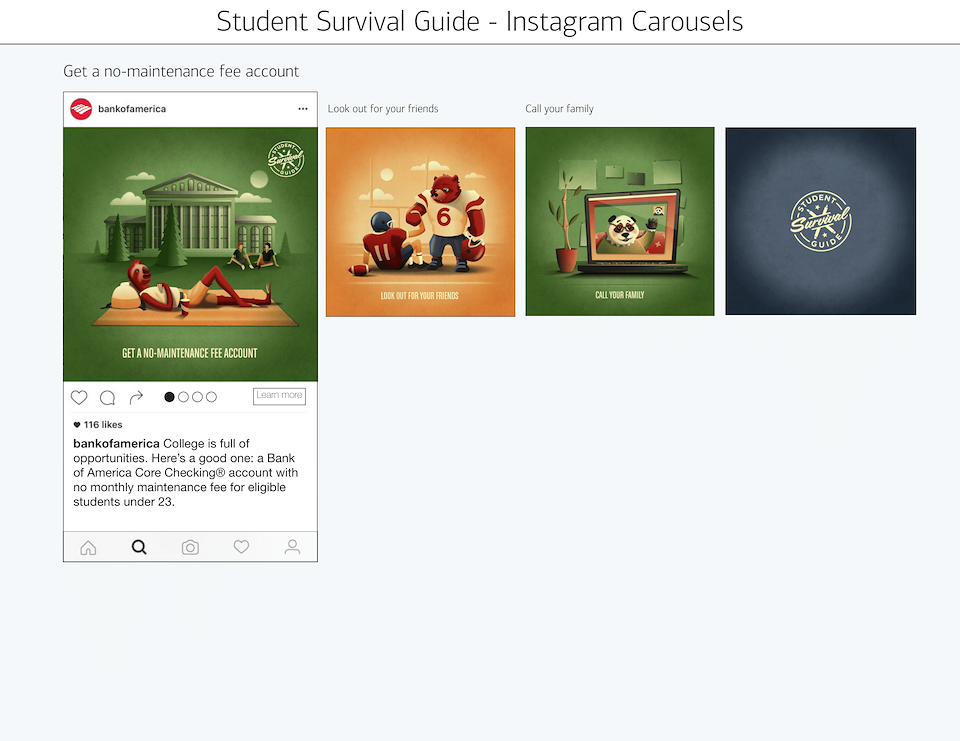Click the caption text about Core Checking
This screenshot has height=741, width=960.
[186, 473]
